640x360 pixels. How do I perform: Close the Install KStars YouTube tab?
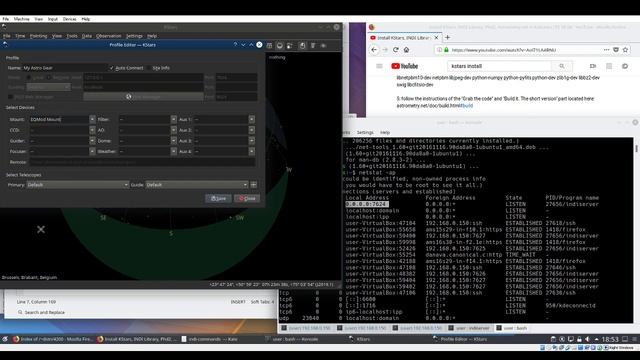[x=436, y=38]
